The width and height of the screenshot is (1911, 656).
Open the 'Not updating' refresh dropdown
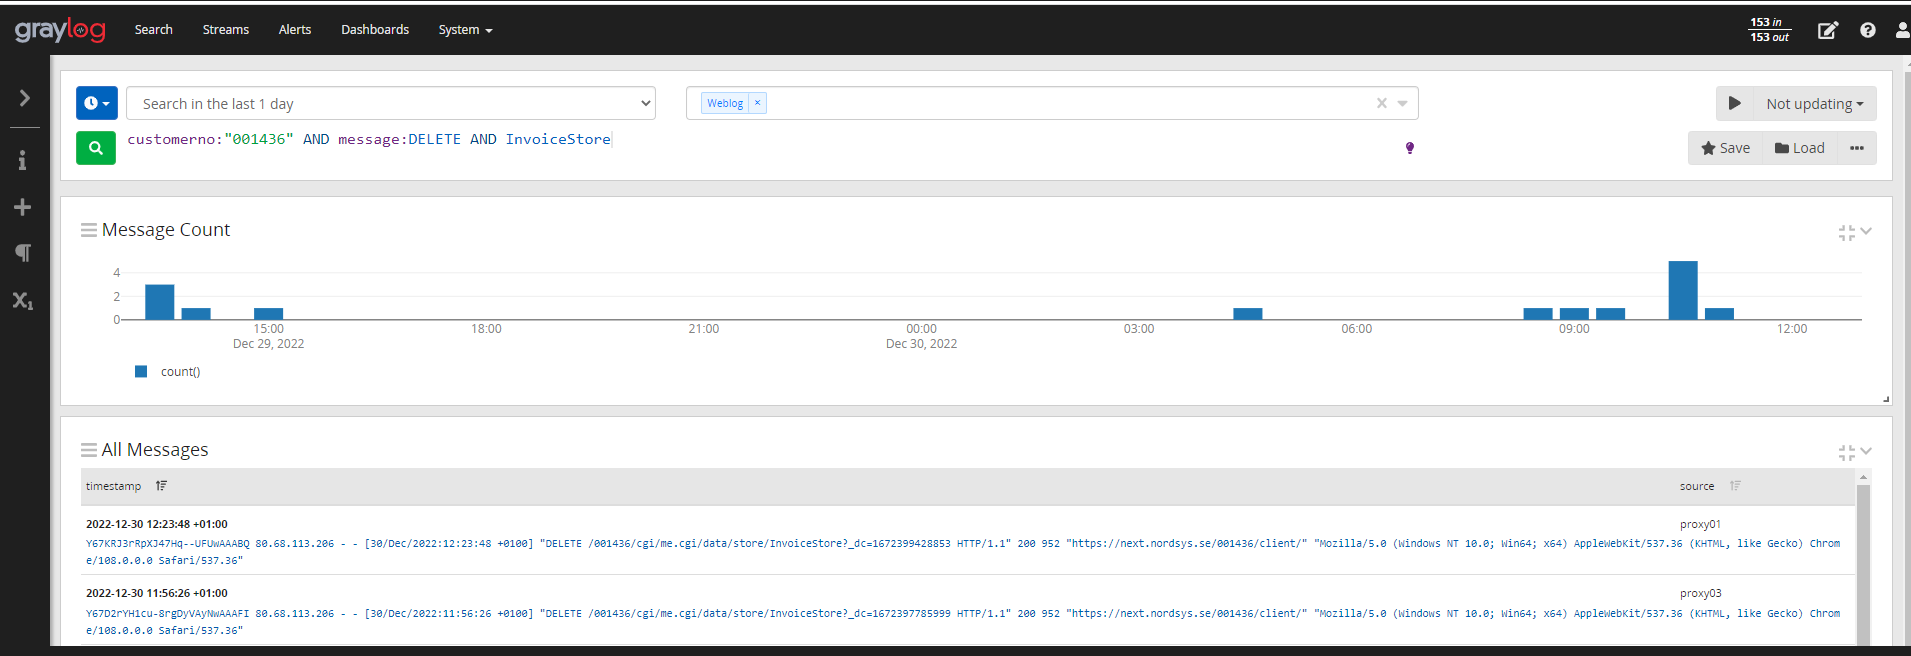point(1814,103)
